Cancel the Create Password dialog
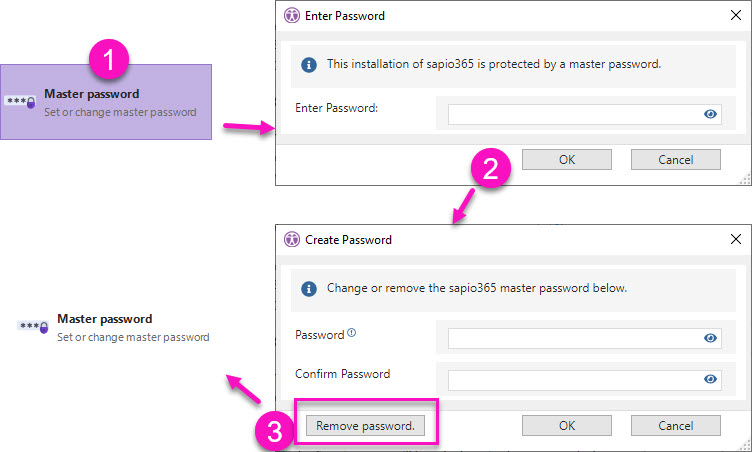Viewport: 752px width, 452px height. coord(676,425)
